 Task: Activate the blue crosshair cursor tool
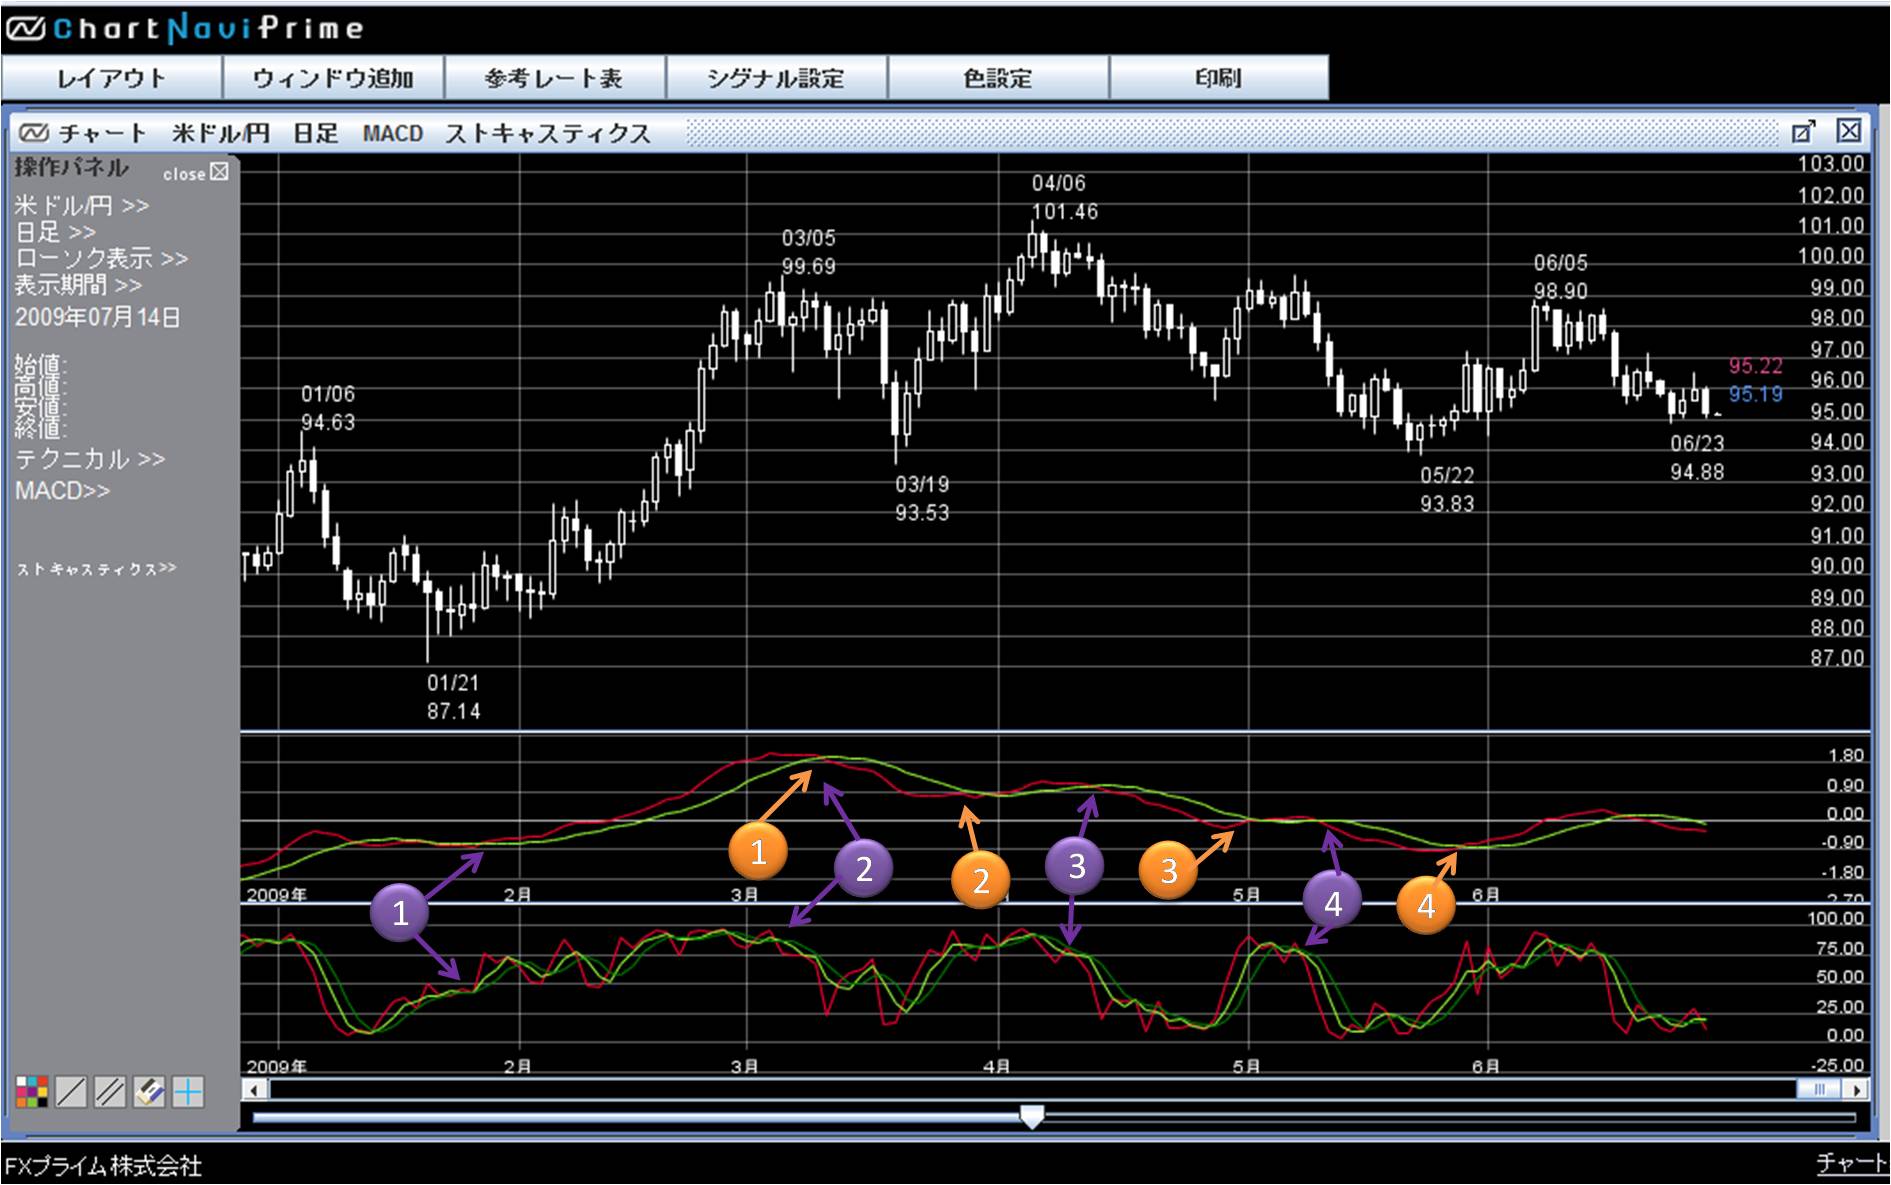click(188, 1092)
